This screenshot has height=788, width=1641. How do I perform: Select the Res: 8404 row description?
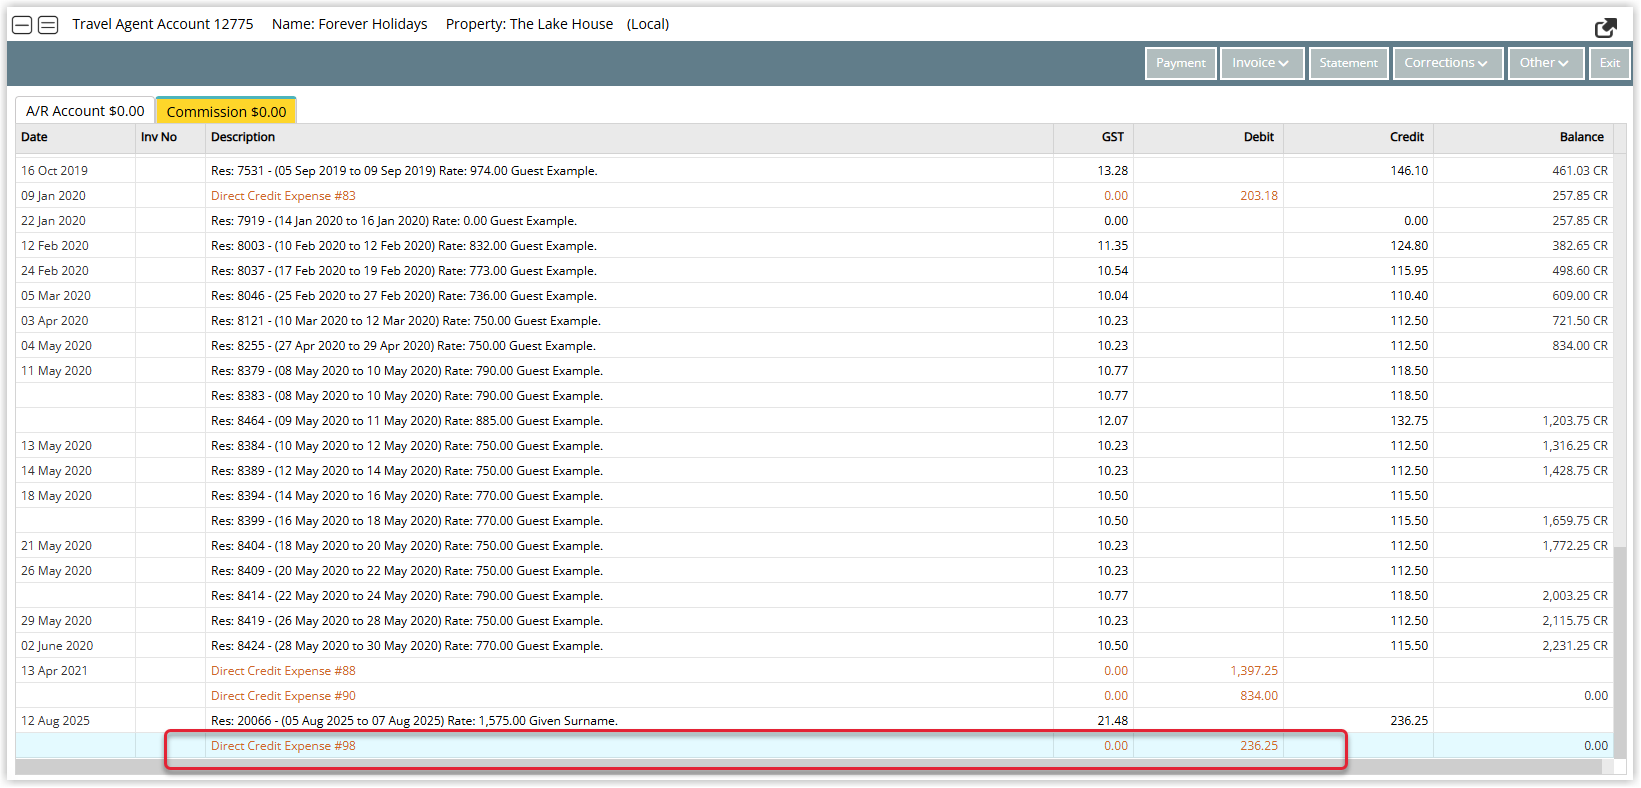pyautogui.click(x=407, y=546)
